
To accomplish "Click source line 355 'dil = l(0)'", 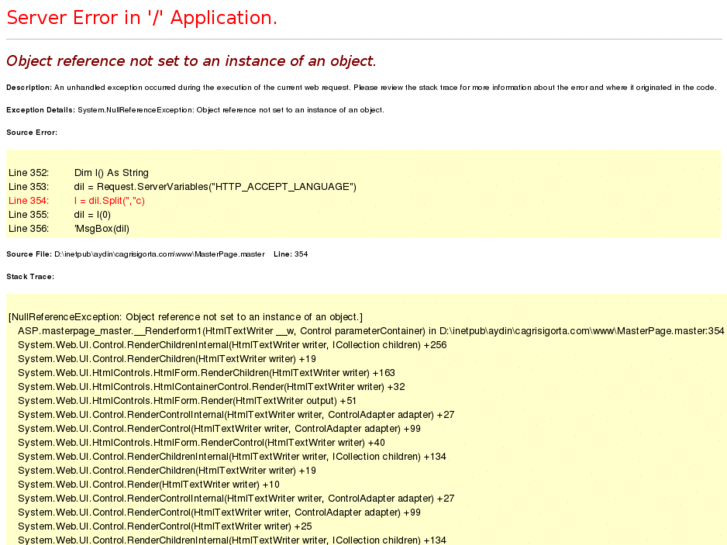I will point(92,215).
